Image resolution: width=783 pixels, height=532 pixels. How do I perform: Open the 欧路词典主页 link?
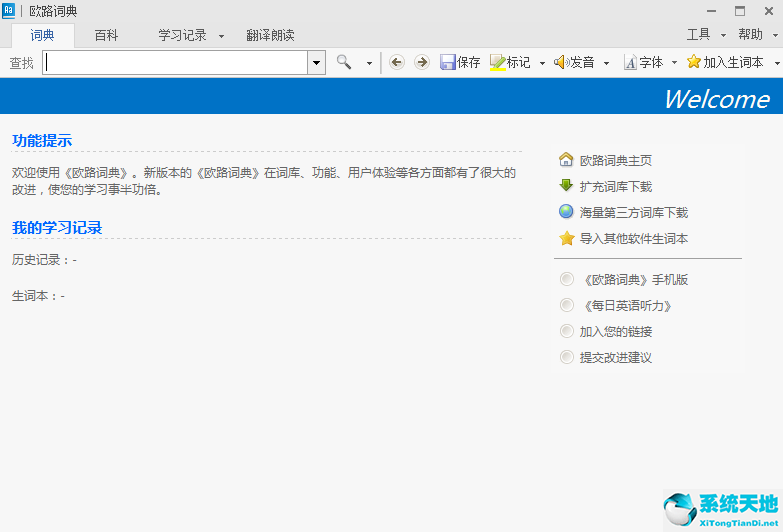[x=616, y=160]
